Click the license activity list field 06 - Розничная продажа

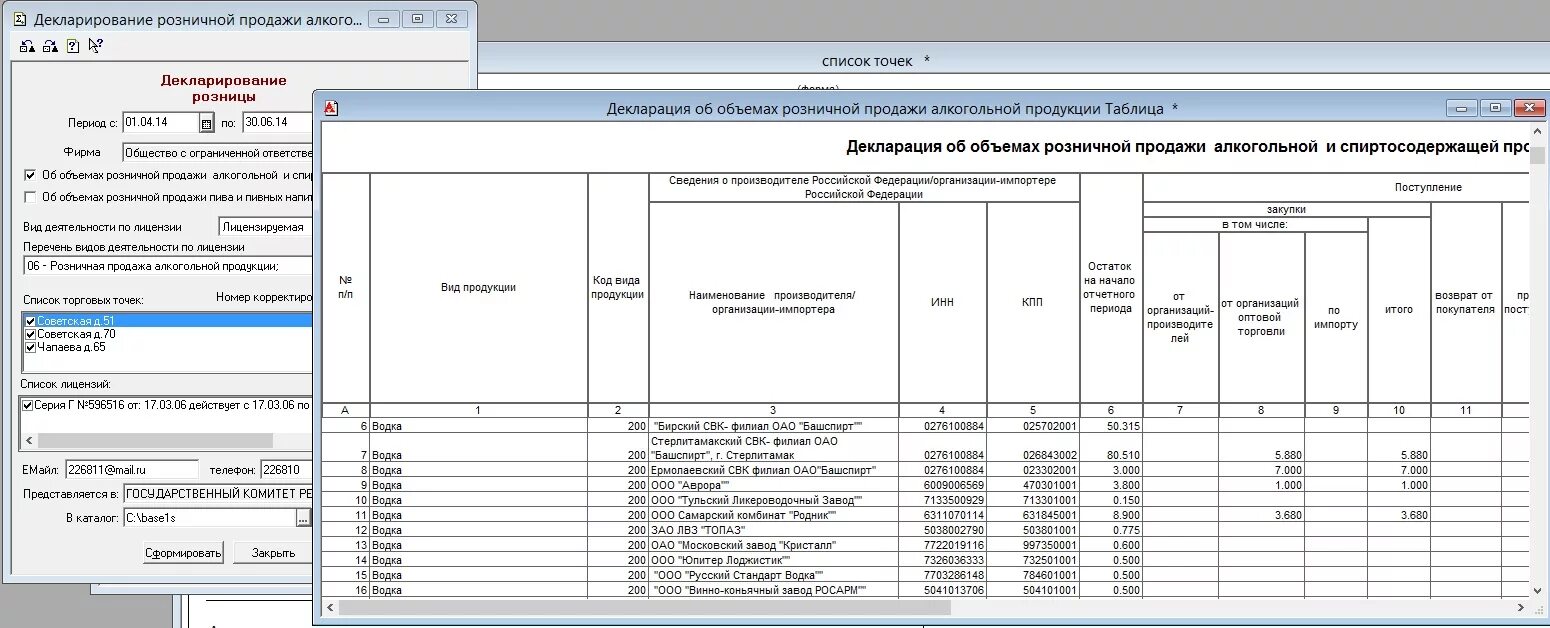click(x=167, y=266)
